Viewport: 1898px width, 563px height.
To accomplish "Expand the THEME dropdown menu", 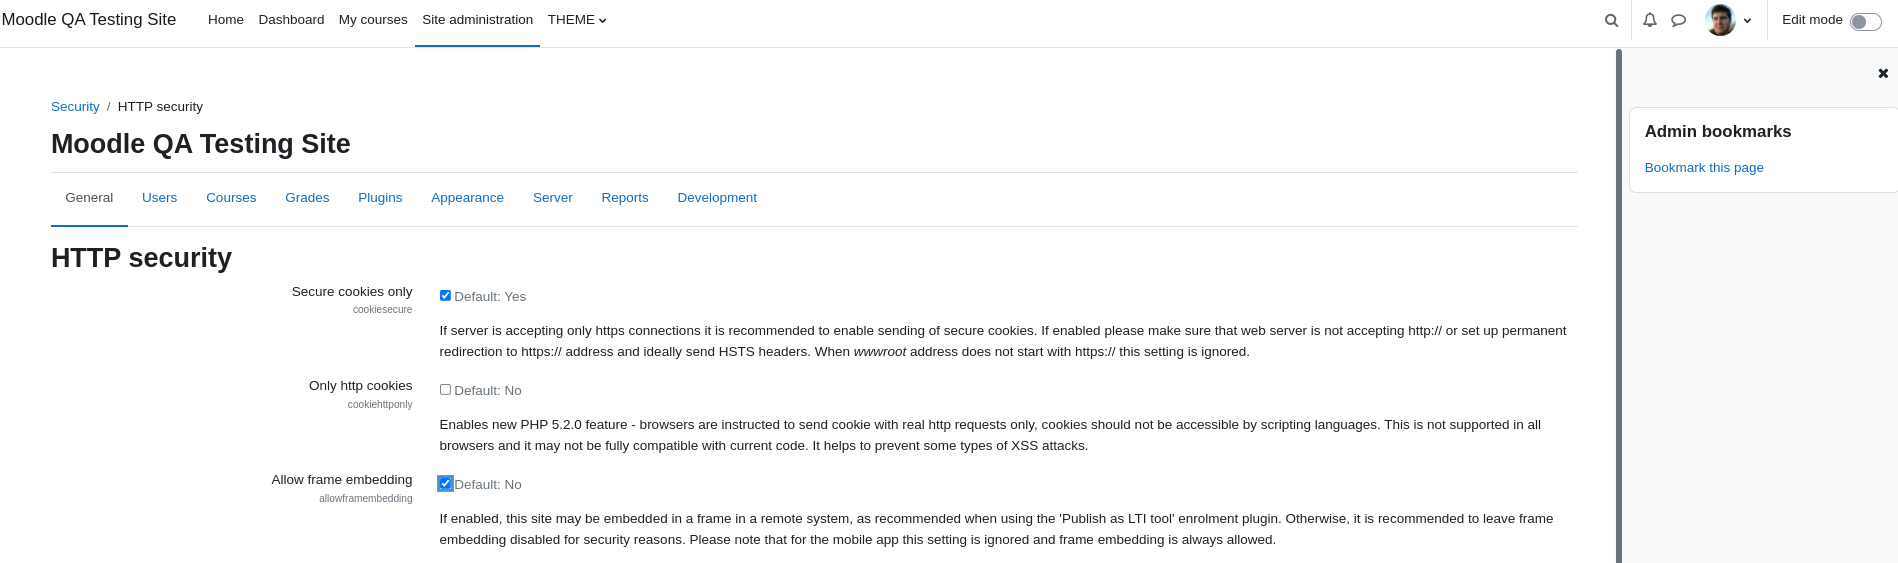I will pos(577,20).
